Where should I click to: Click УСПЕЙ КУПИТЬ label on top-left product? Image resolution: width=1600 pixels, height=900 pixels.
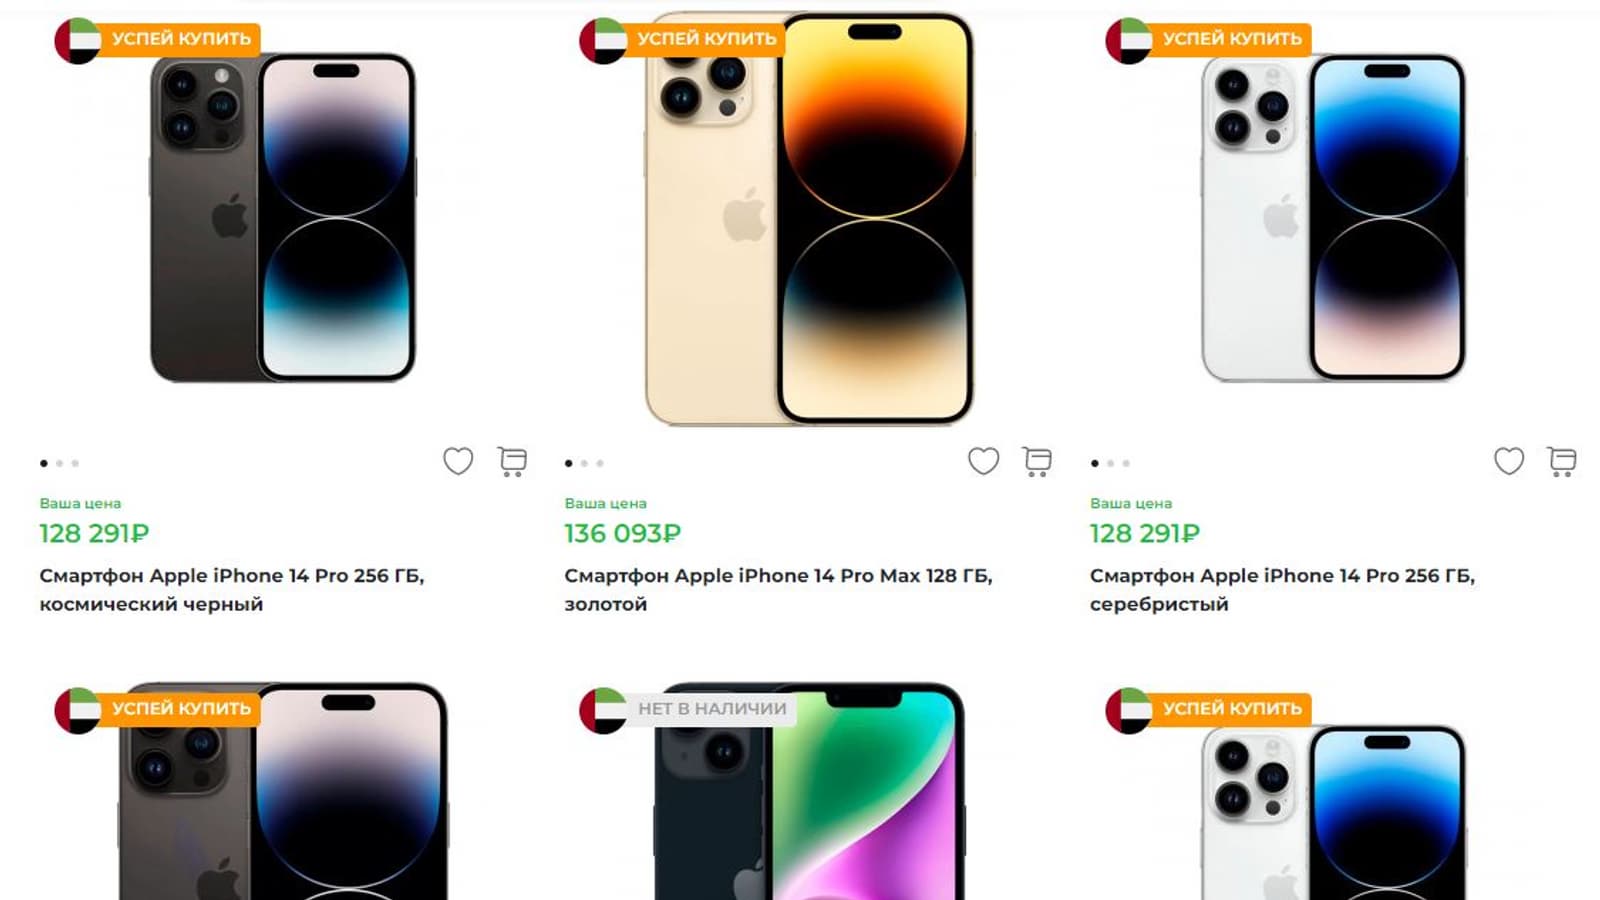click(181, 39)
